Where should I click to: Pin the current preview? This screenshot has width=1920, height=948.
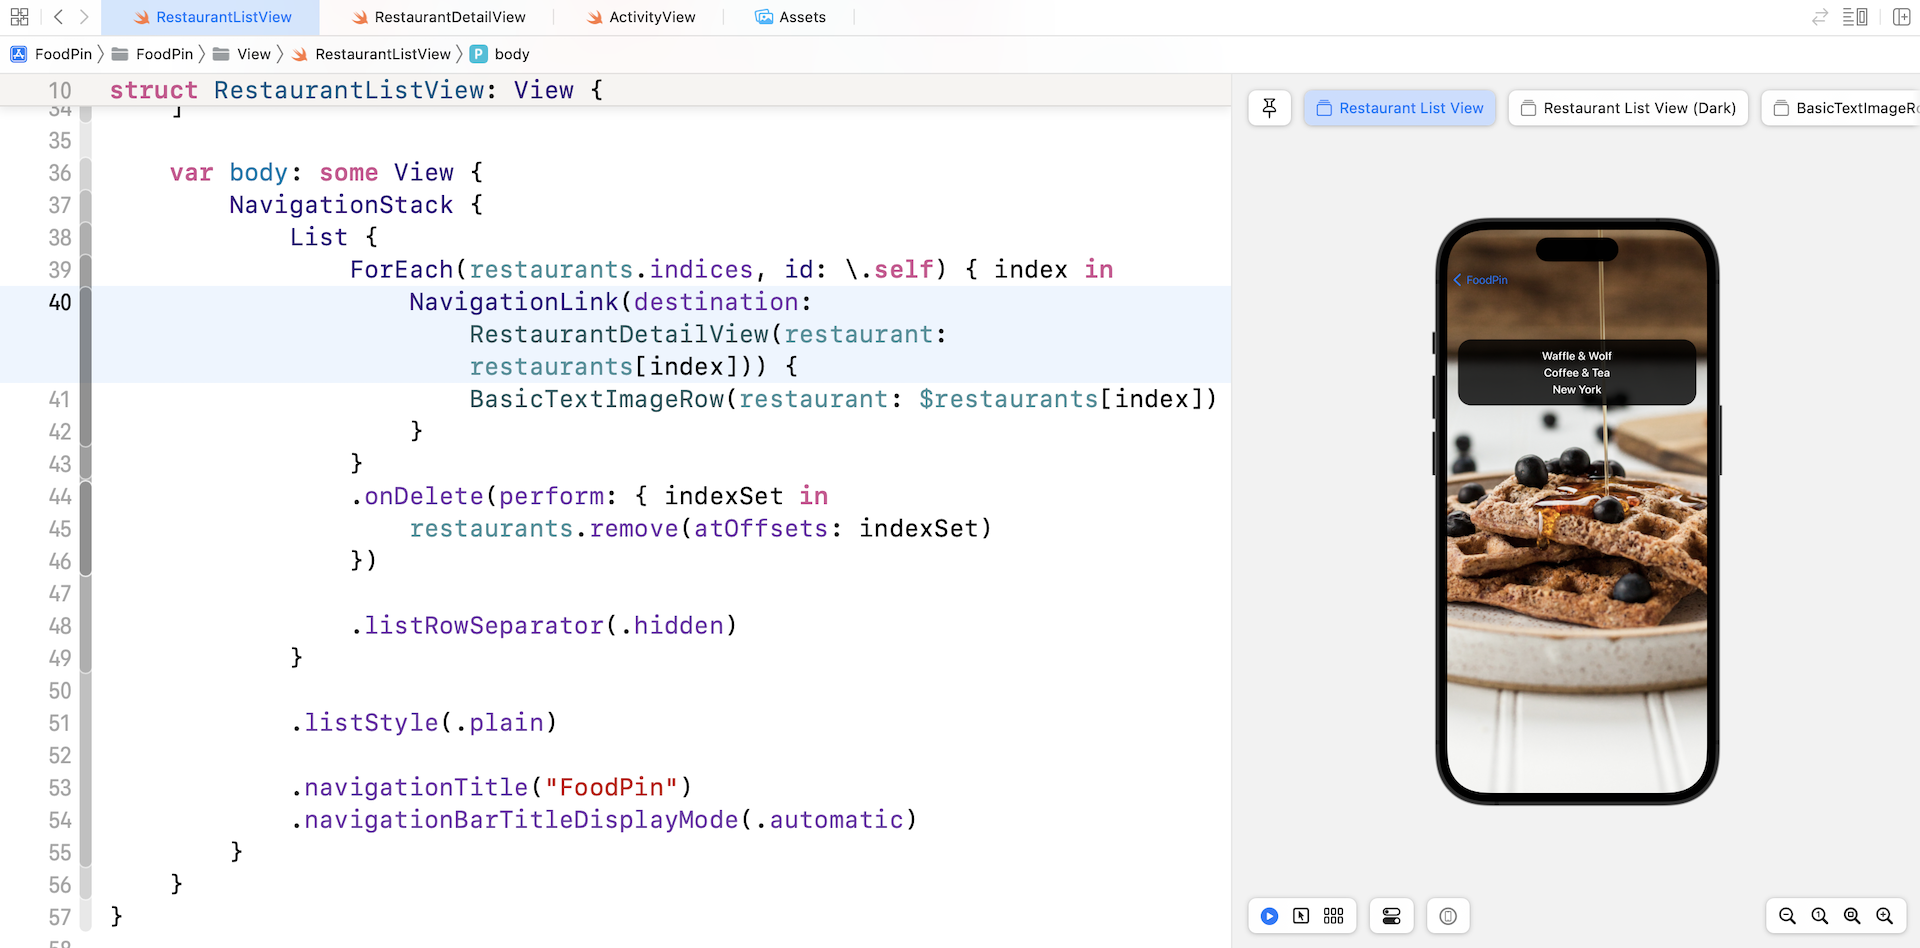(1269, 108)
